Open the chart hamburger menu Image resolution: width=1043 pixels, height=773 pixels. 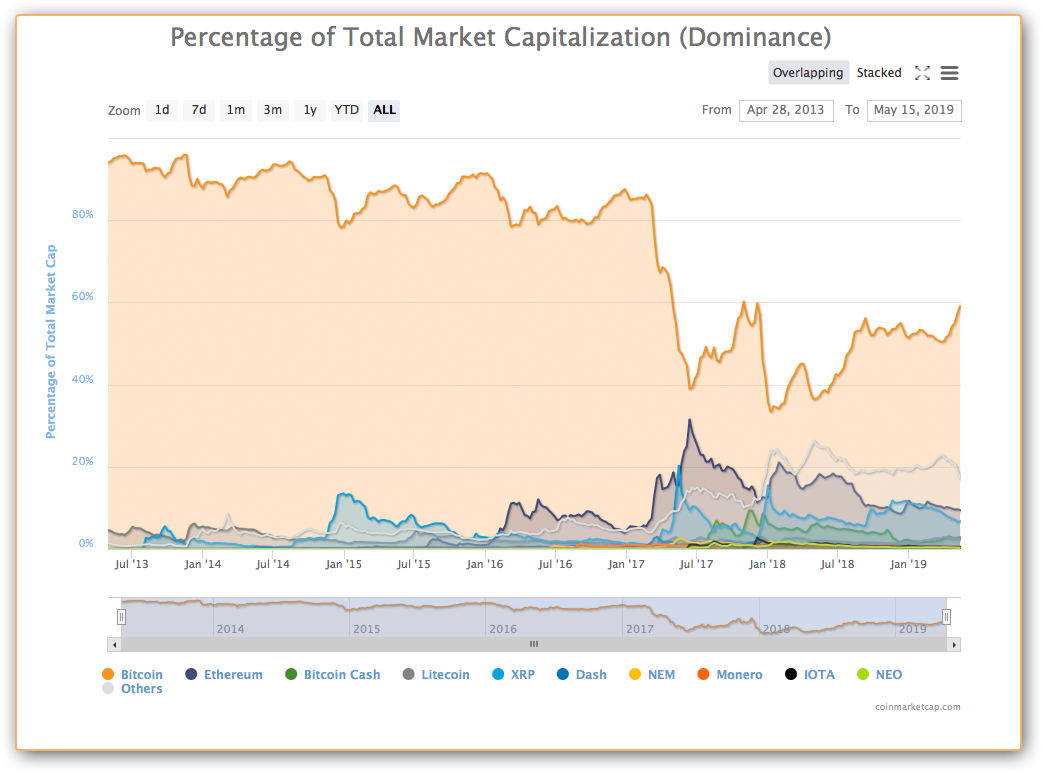pyautogui.click(x=950, y=73)
